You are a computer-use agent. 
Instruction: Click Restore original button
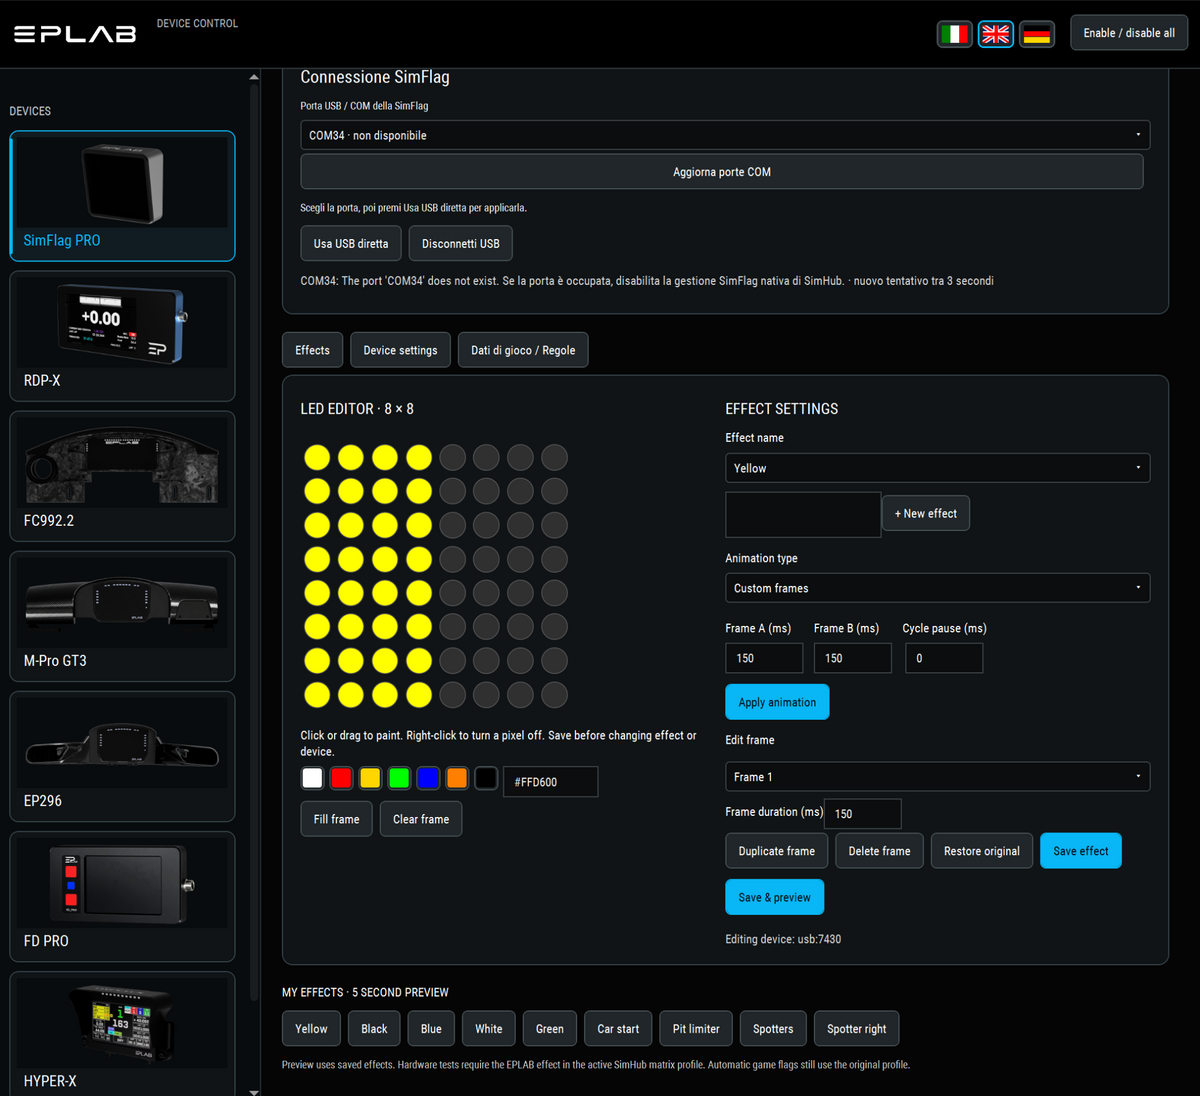[982, 851]
